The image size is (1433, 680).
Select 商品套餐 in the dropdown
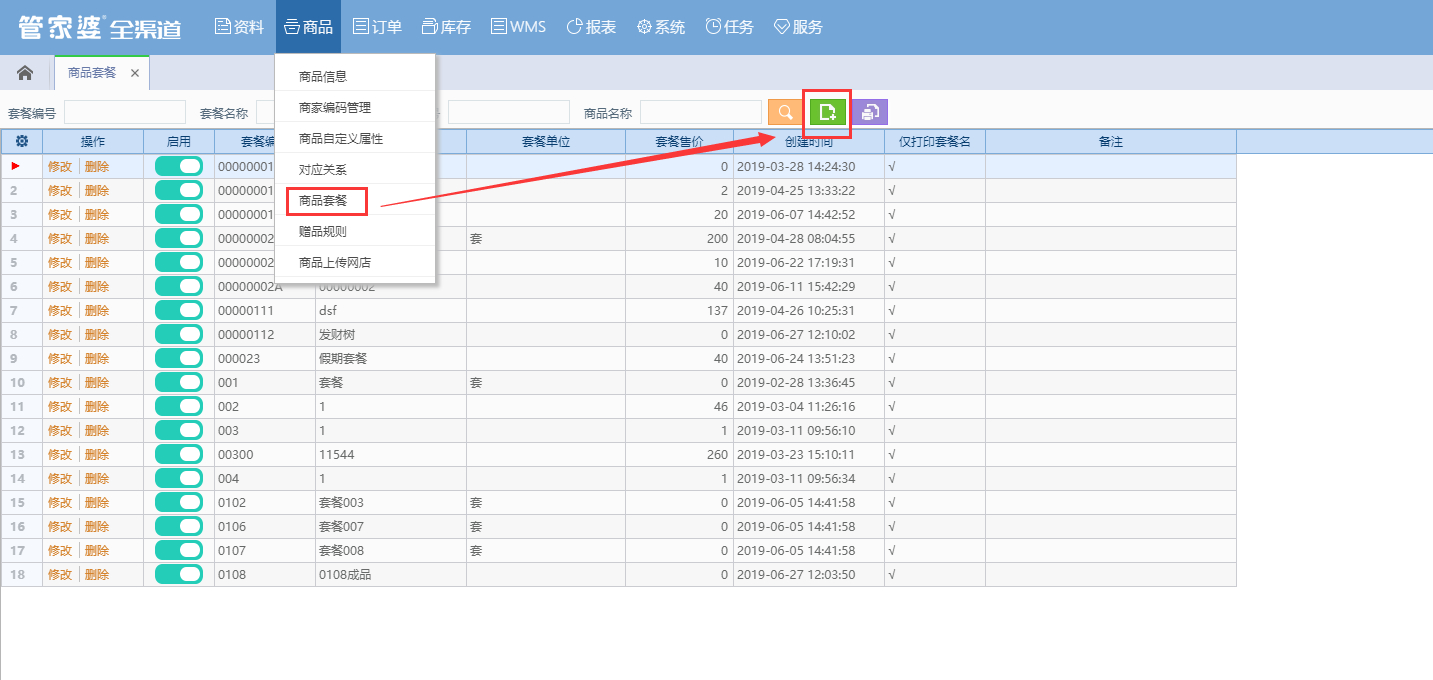tap(355, 200)
